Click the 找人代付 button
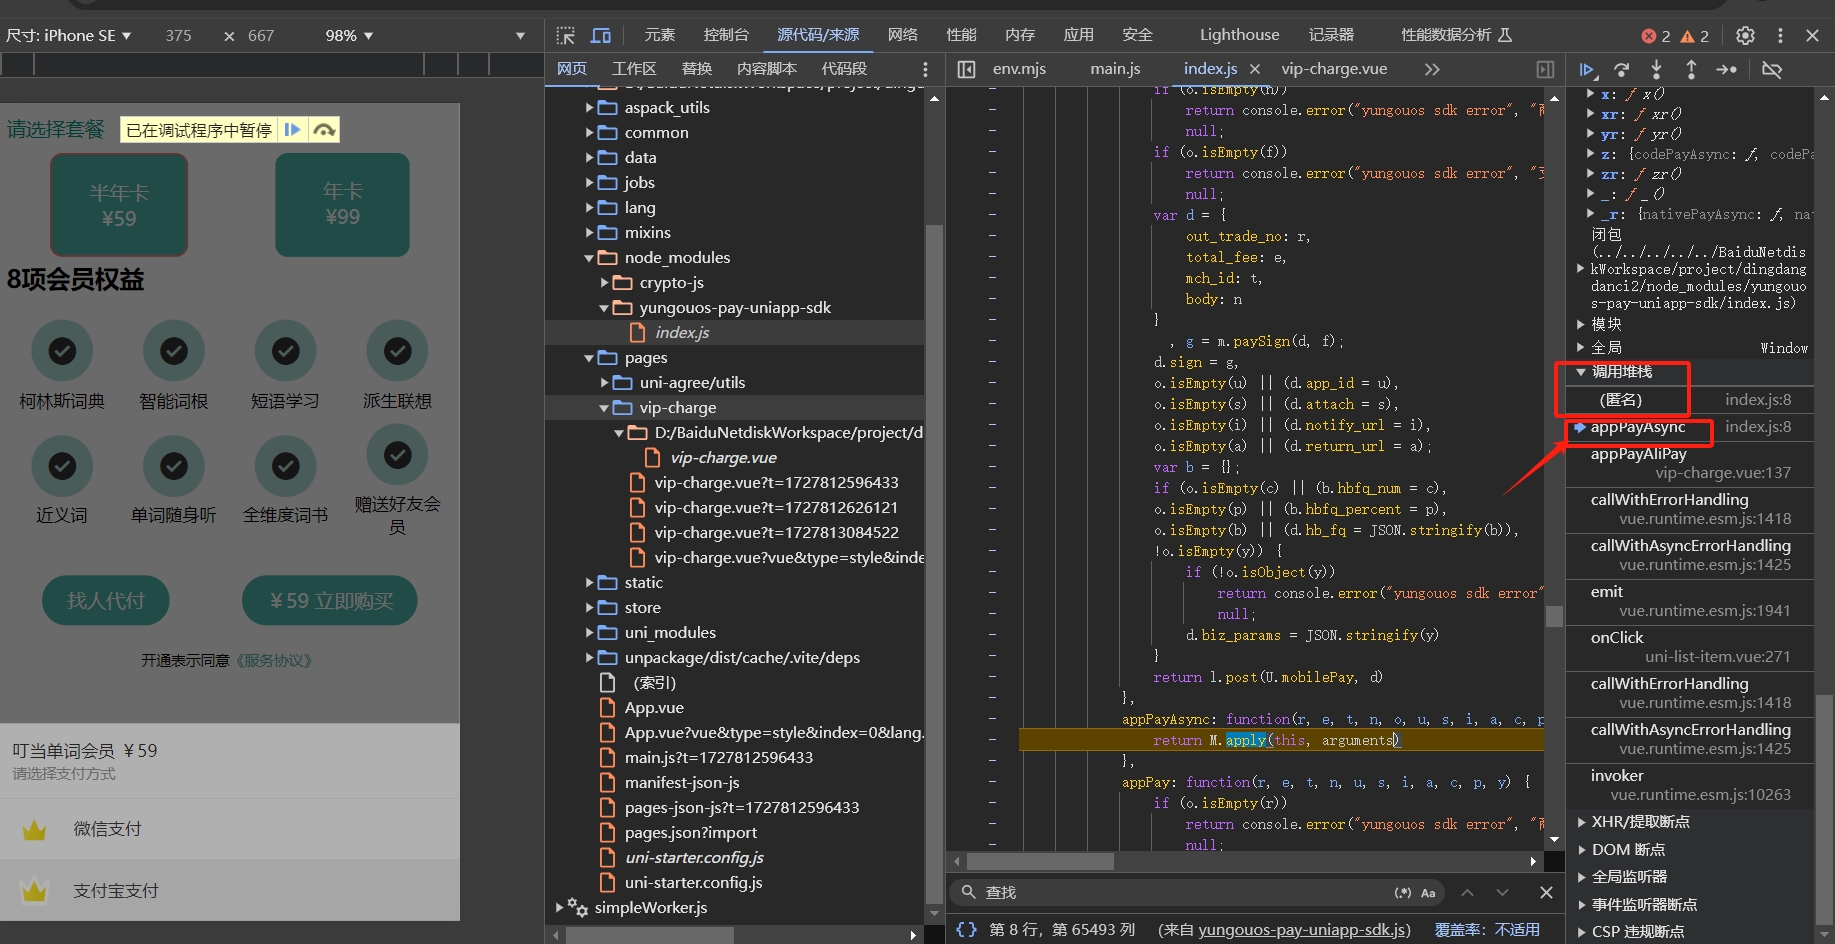Viewport: 1835px width, 944px height. (105, 600)
